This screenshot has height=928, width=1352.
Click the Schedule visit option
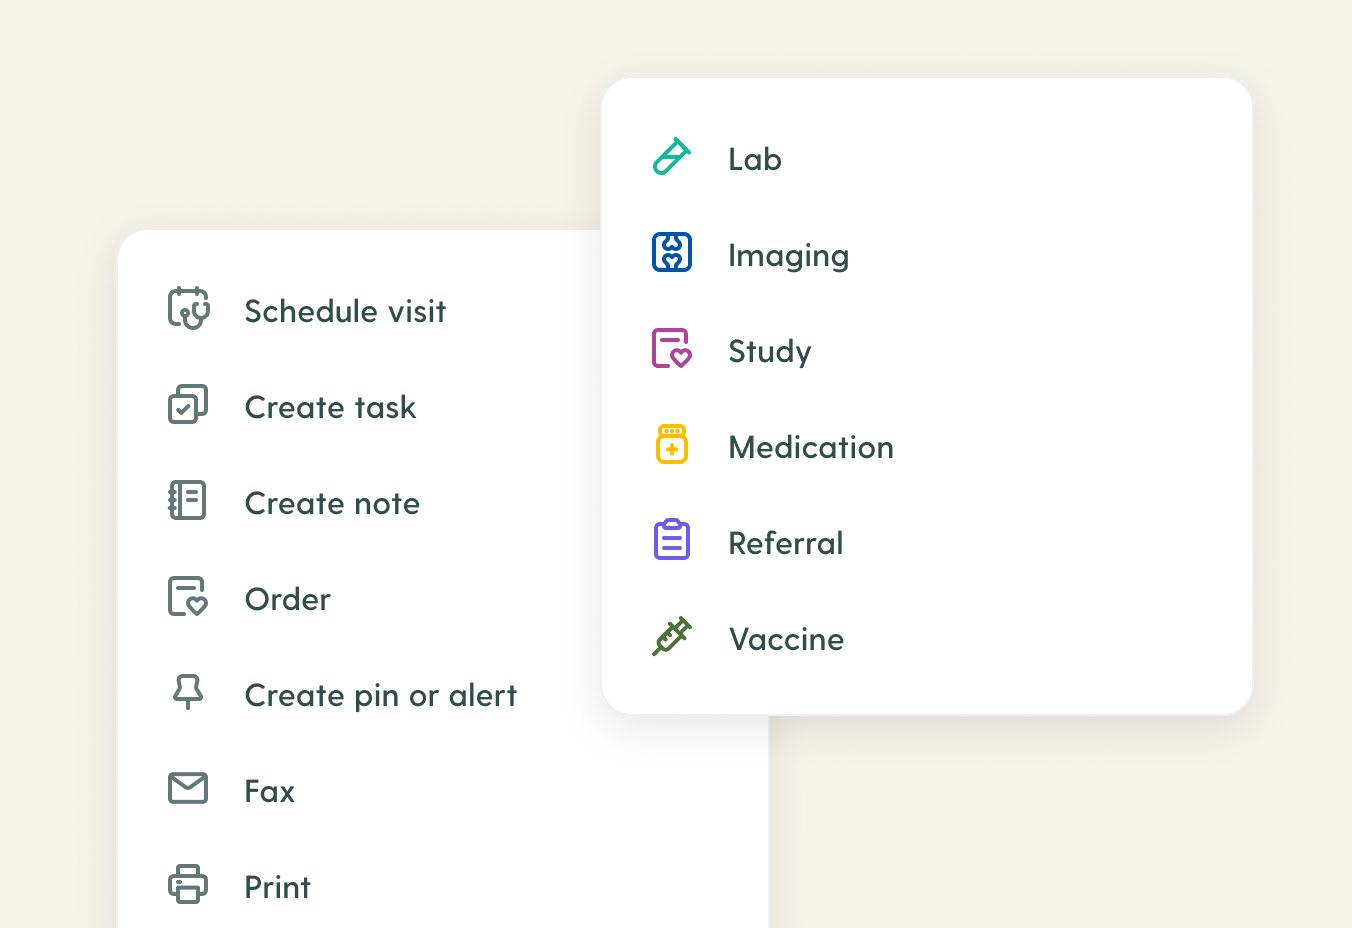tap(345, 311)
